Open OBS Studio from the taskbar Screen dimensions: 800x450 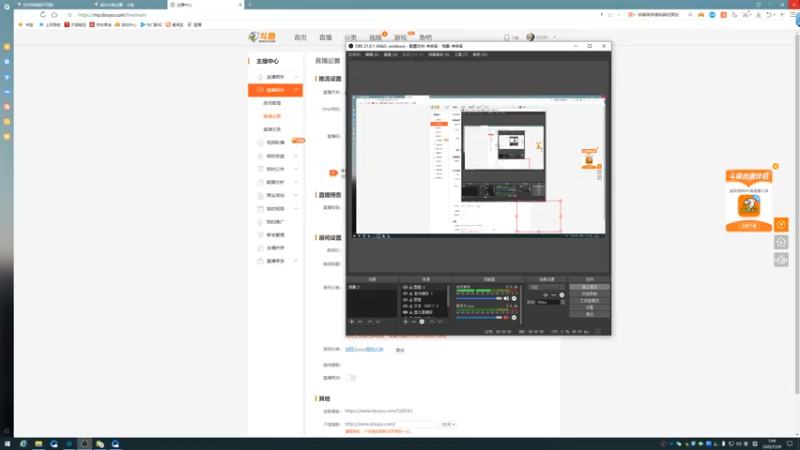tap(85, 444)
